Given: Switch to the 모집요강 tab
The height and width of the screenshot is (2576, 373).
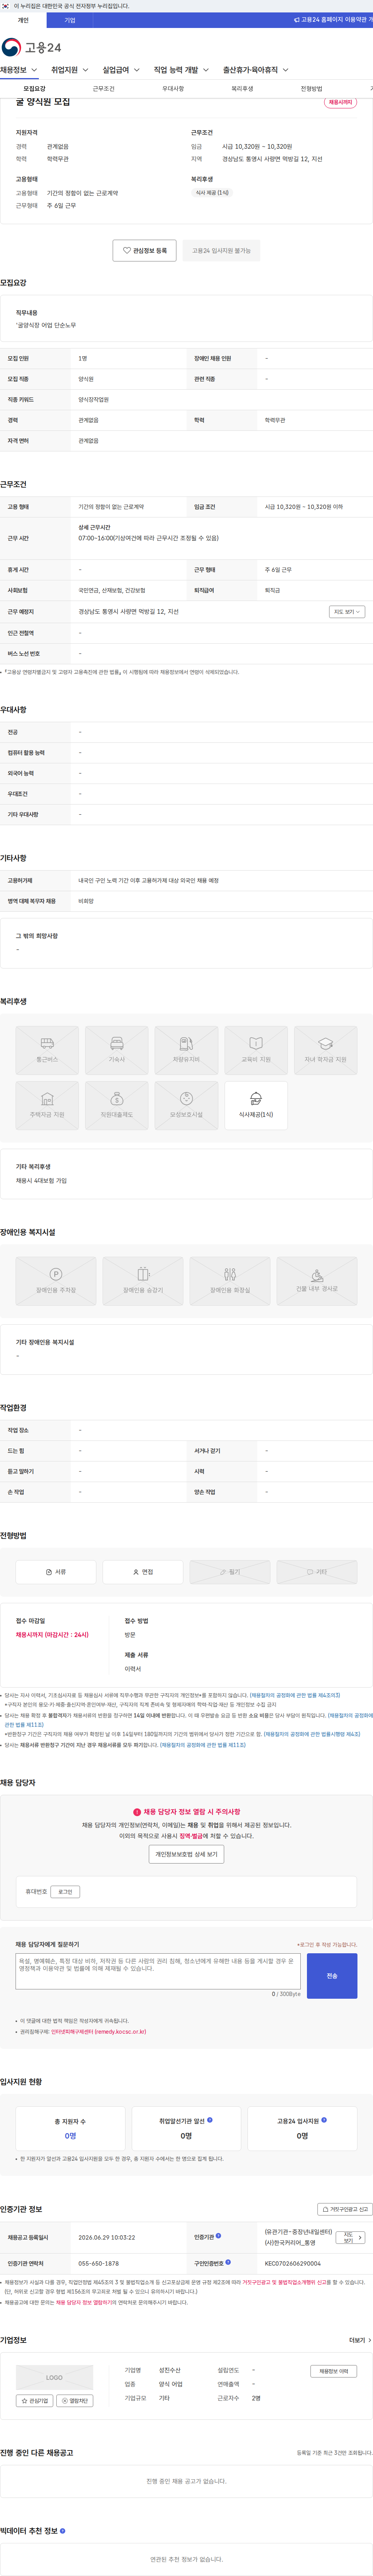Looking at the screenshot, I should 34,89.
